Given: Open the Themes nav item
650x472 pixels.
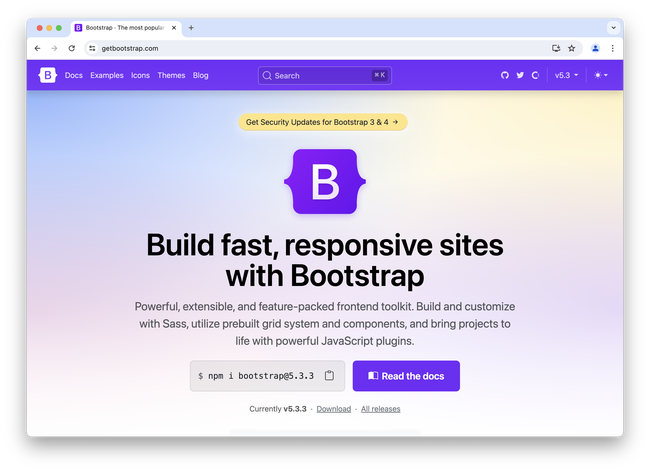Looking at the screenshot, I should coord(171,75).
